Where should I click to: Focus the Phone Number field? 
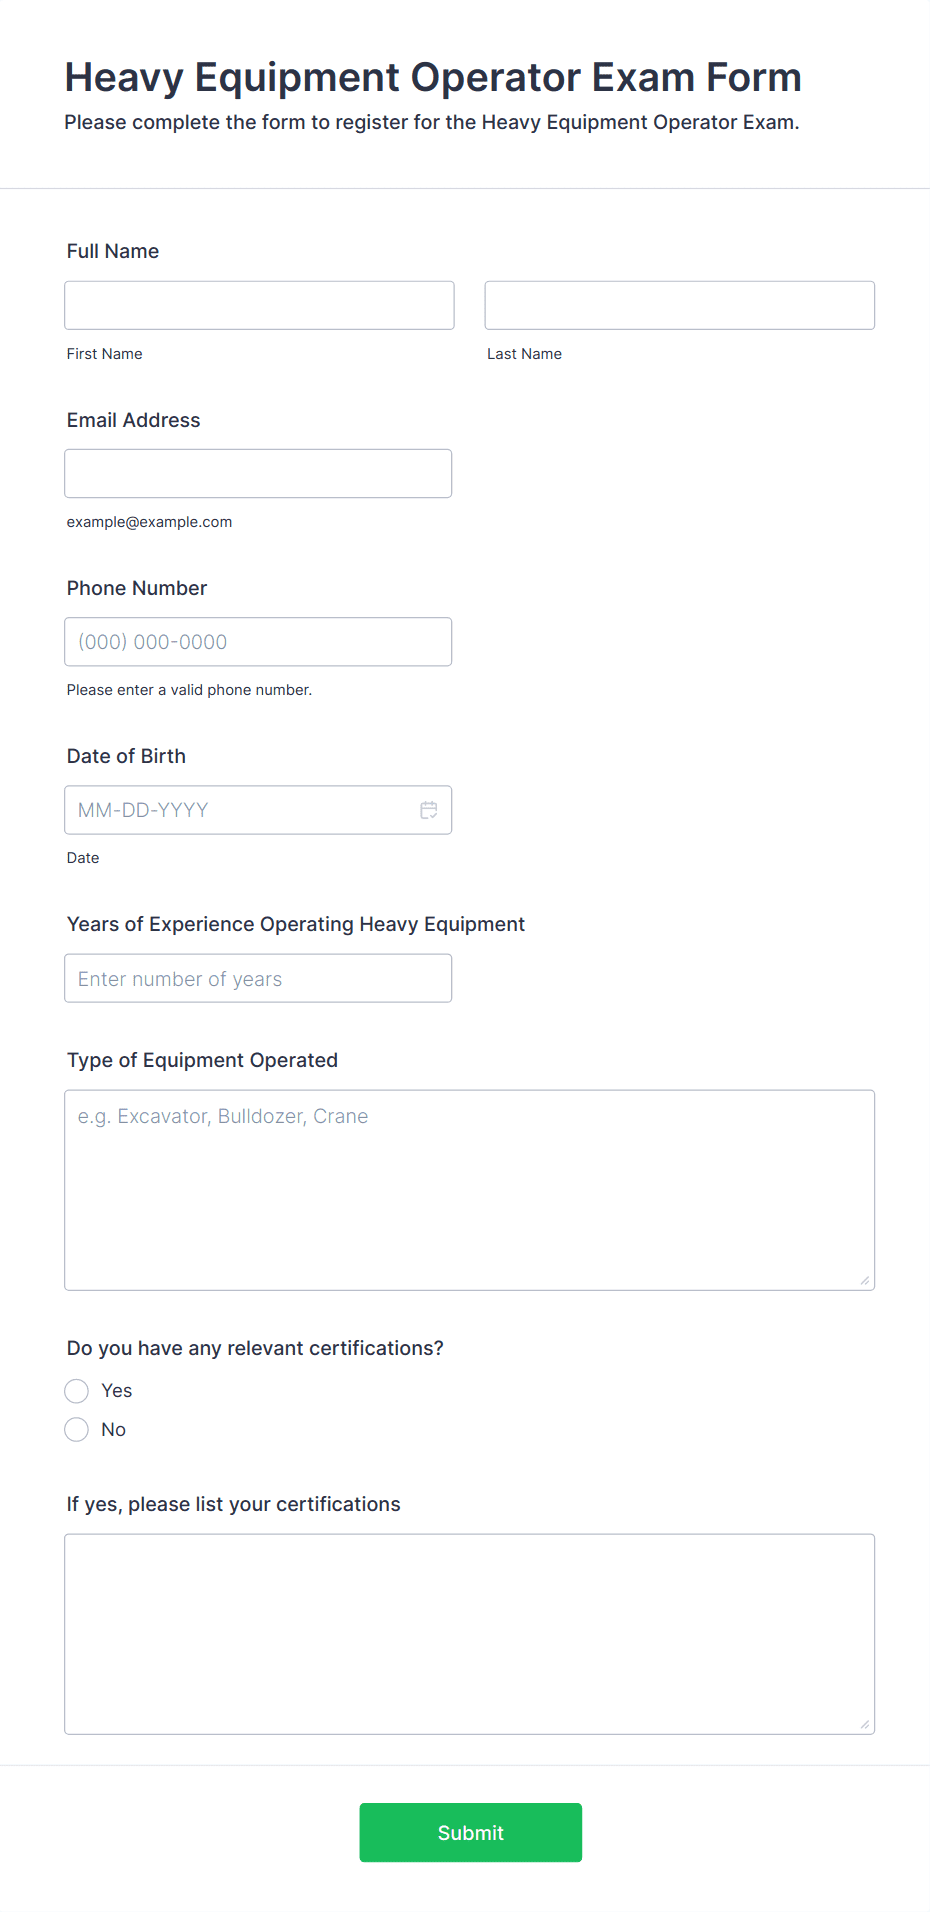pyautogui.click(x=258, y=642)
